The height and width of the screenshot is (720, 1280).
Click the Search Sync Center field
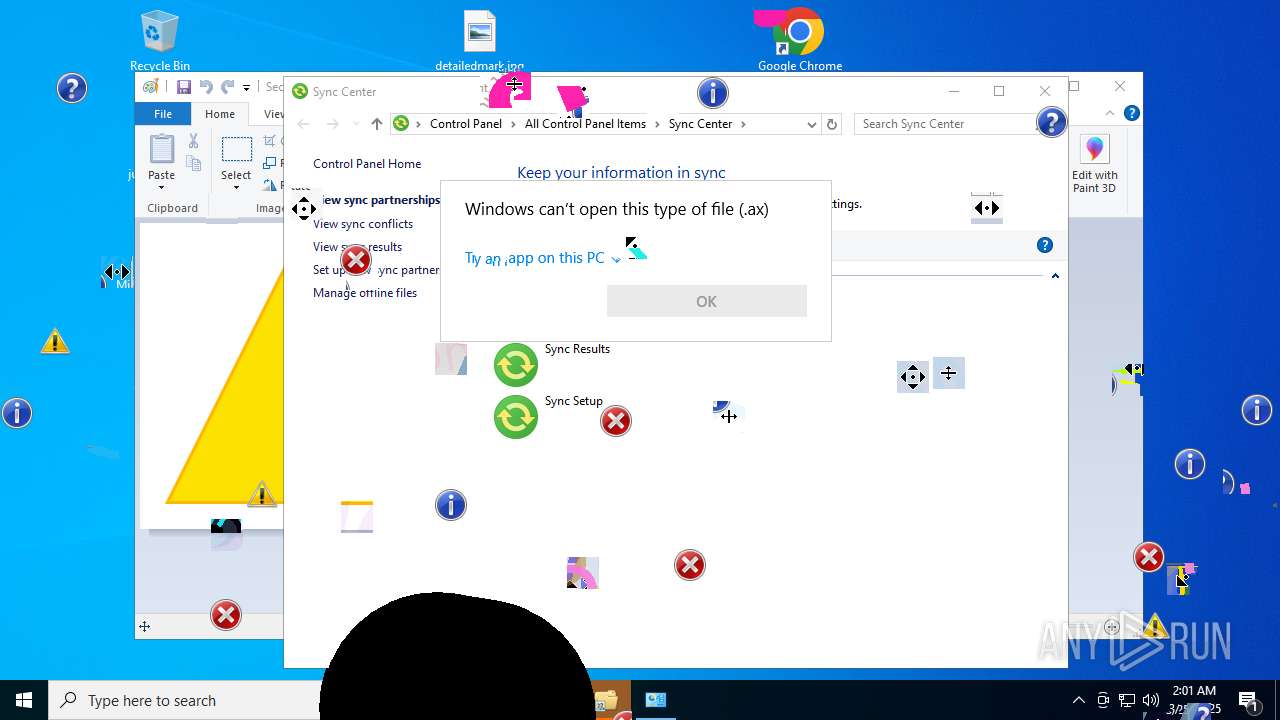(945, 124)
